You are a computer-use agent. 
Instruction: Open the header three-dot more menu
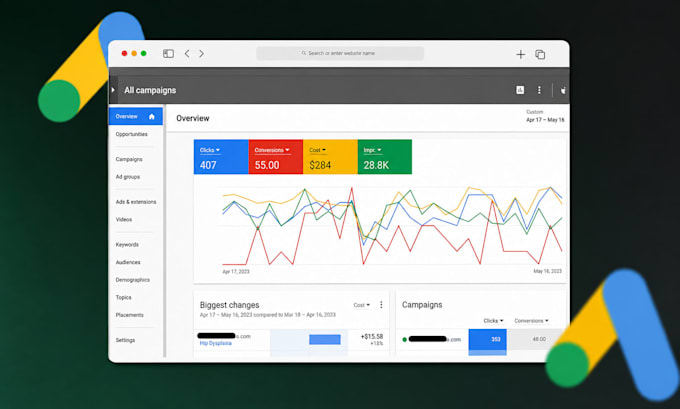tap(539, 90)
